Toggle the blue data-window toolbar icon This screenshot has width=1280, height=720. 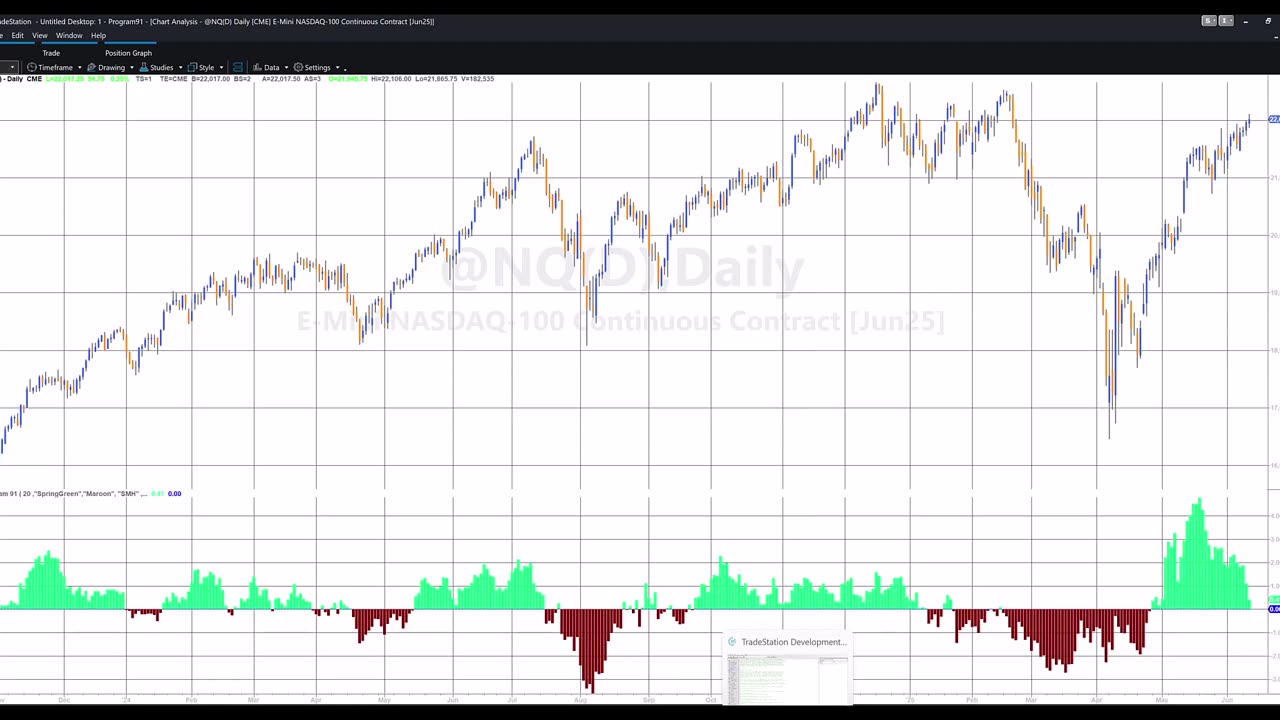(x=238, y=68)
